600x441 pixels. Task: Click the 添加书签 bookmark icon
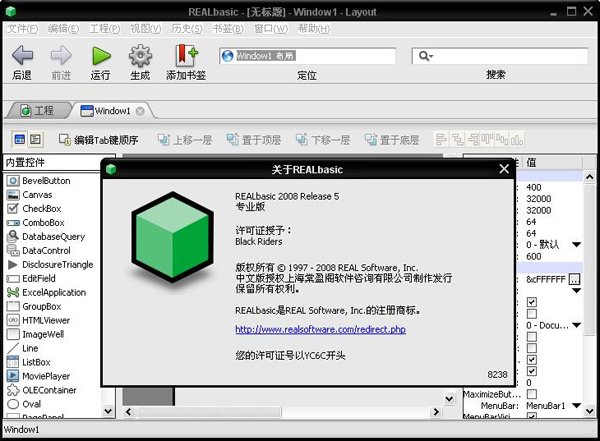coord(186,56)
